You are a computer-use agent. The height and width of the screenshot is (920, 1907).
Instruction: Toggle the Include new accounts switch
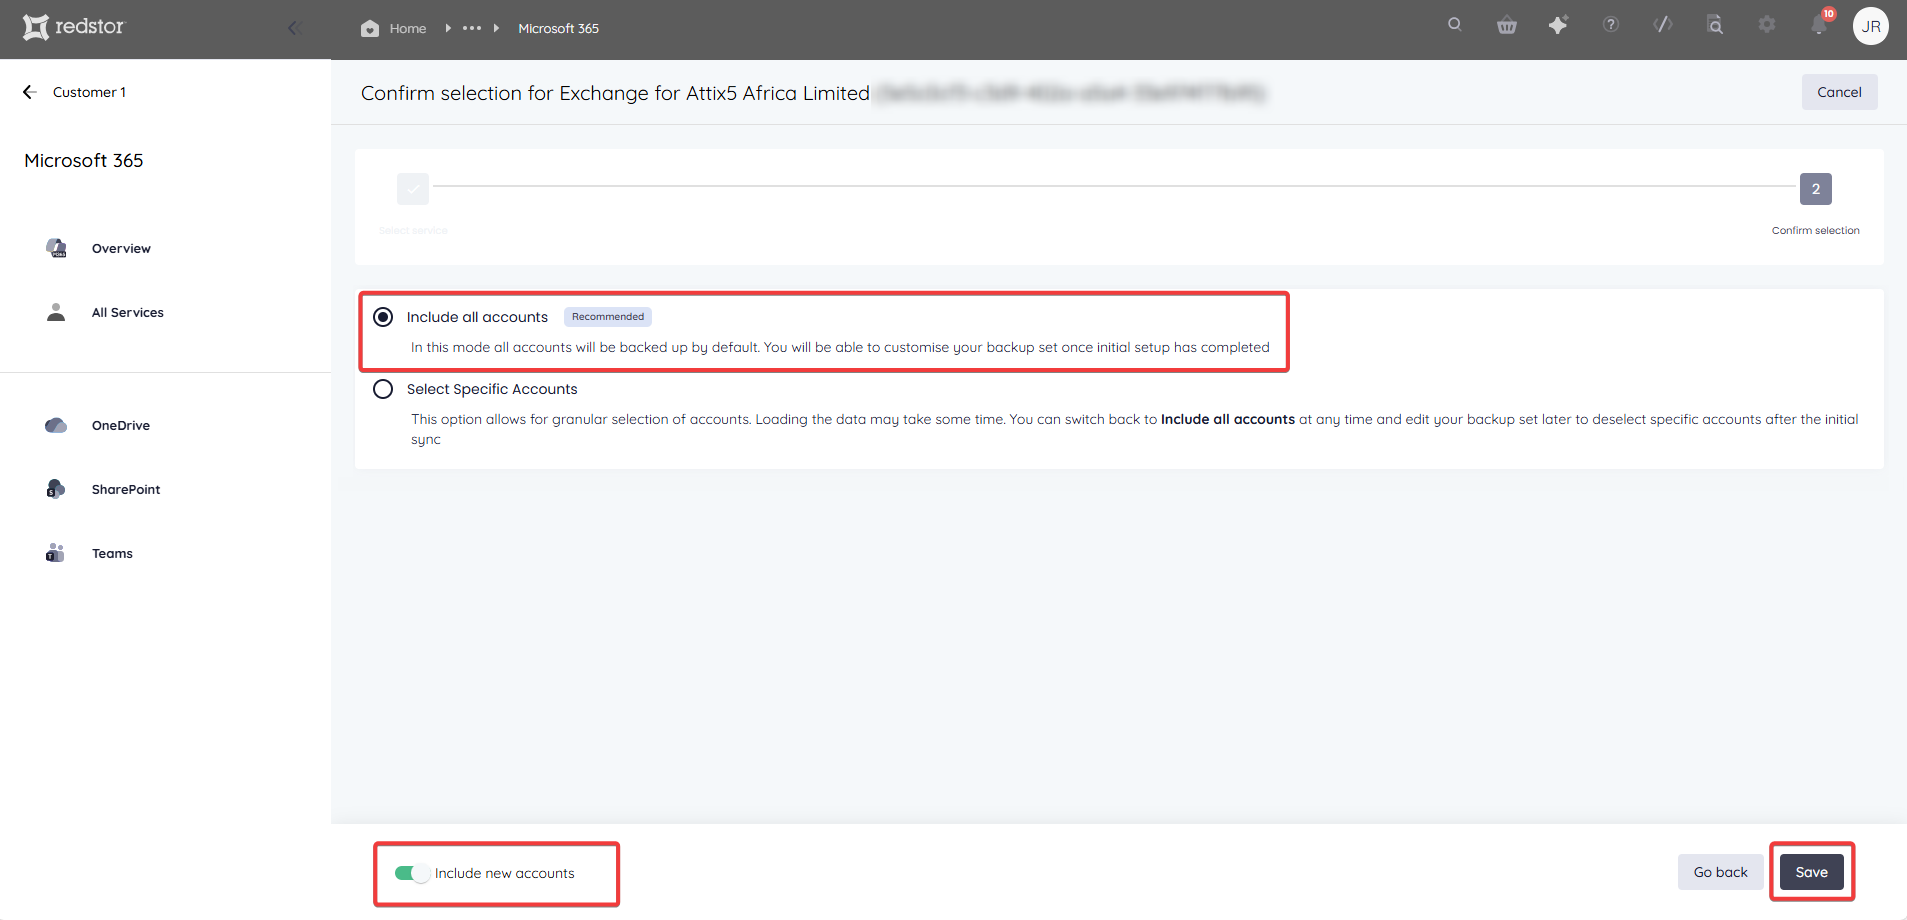pos(412,873)
